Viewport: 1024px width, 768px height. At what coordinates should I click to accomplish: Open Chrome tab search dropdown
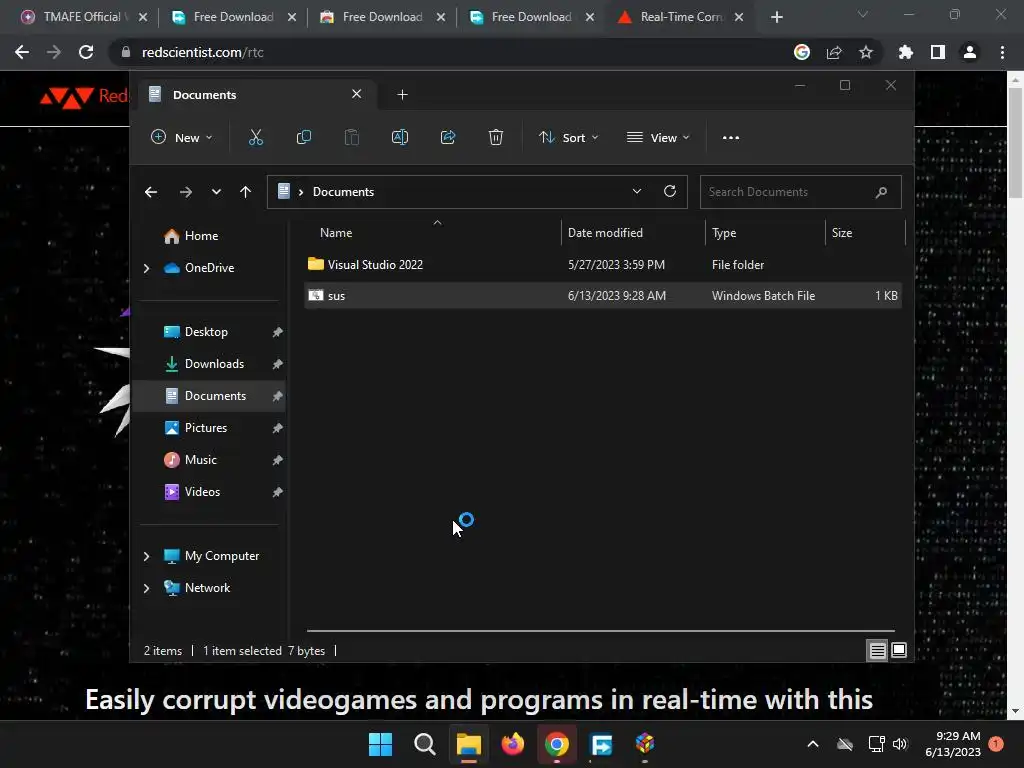[862, 14]
